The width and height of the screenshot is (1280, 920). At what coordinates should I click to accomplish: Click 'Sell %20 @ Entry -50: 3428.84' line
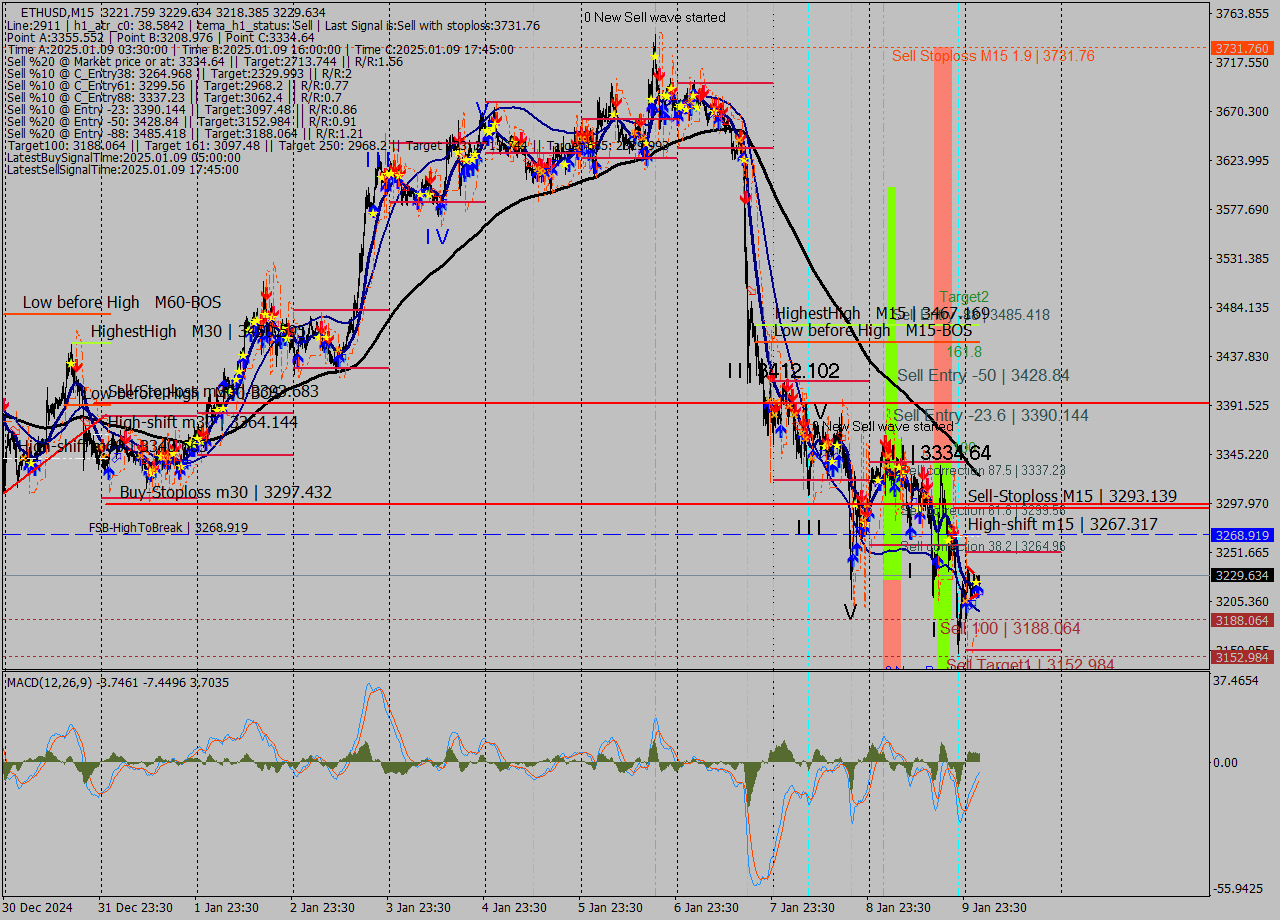coord(182,121)
